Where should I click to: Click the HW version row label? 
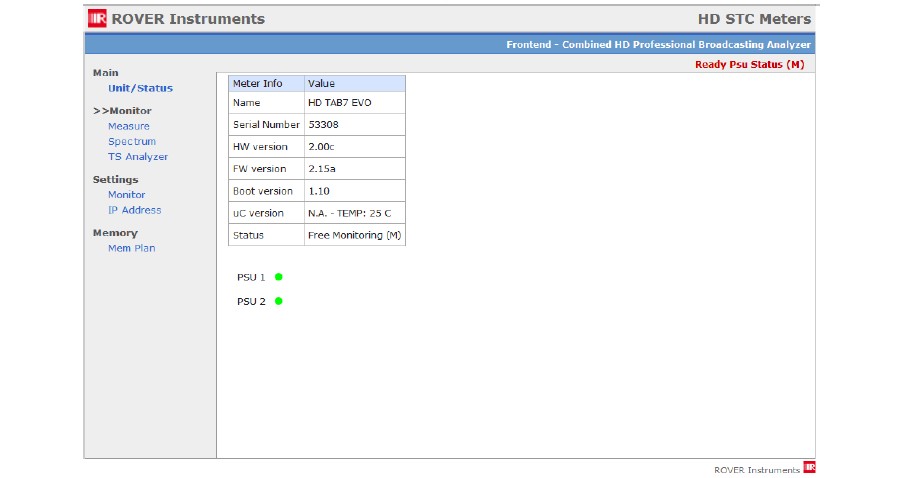[260, 146]
